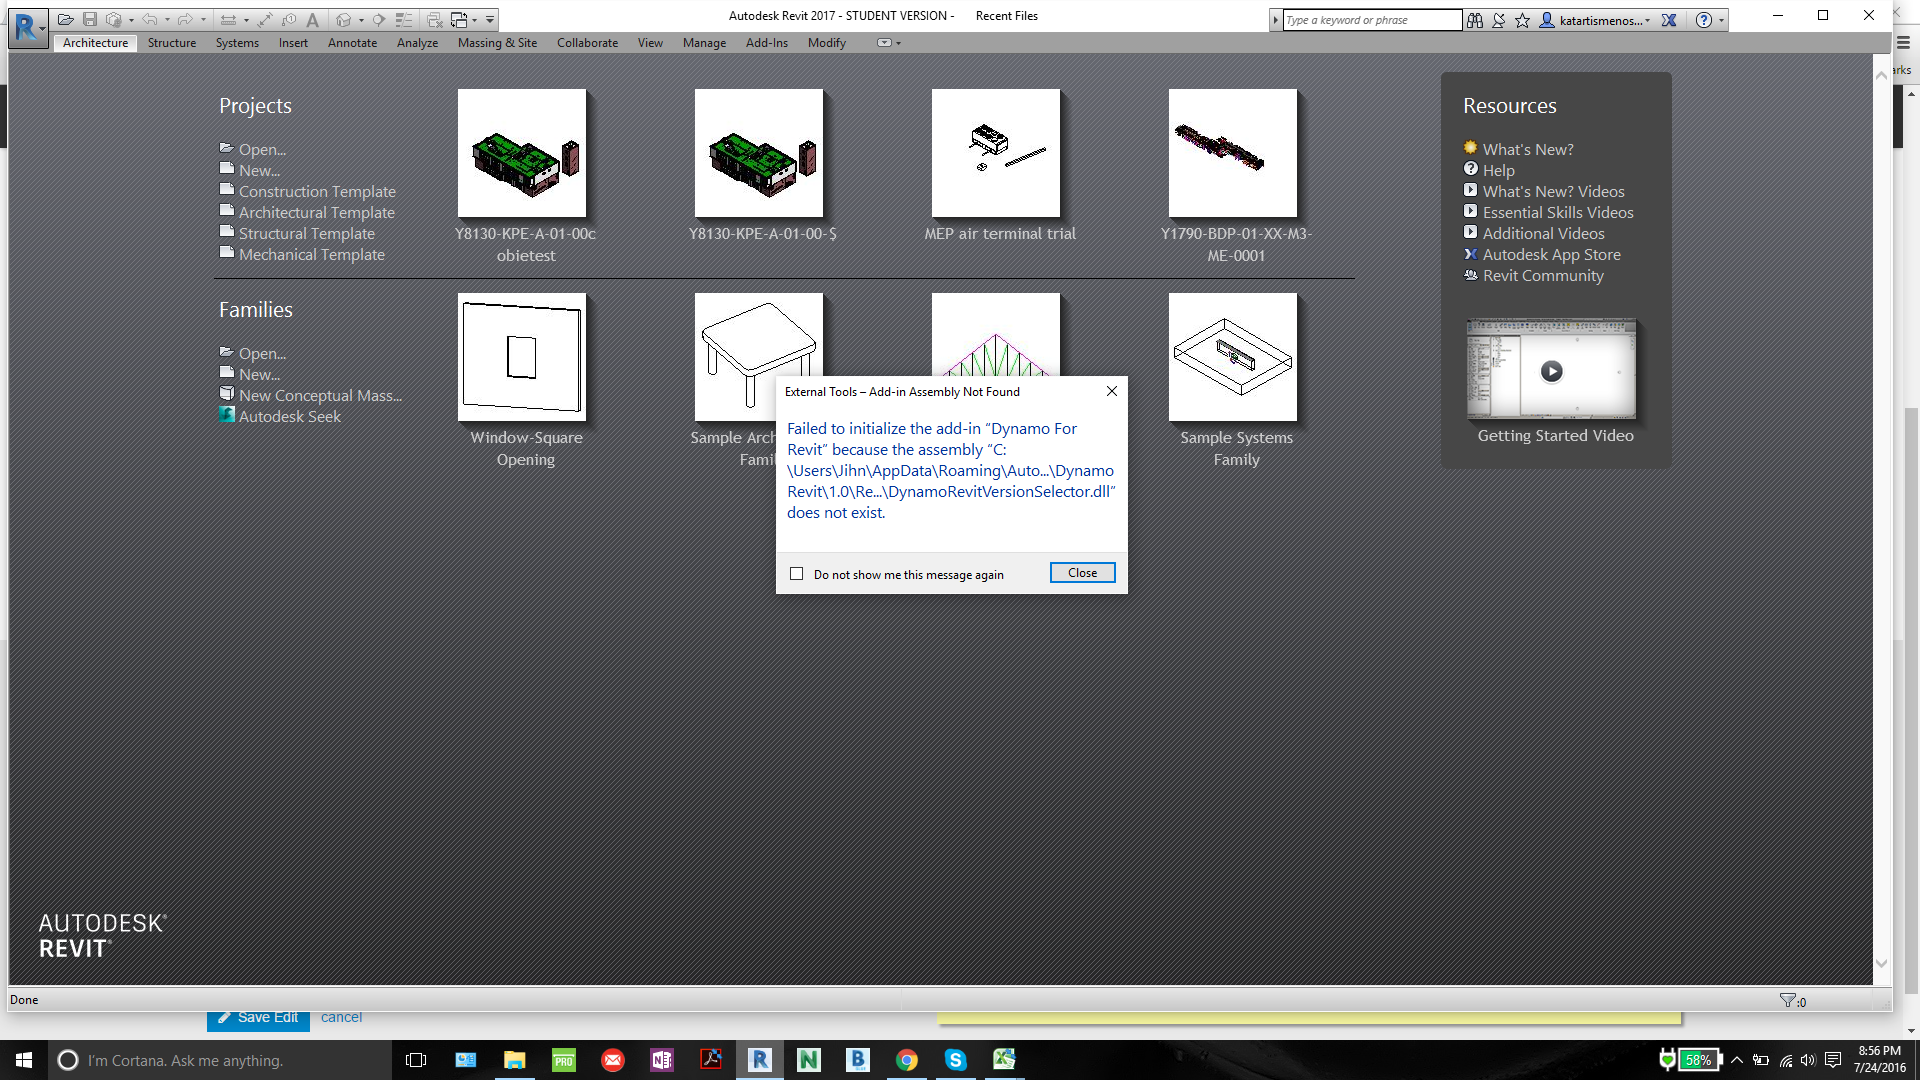Expand Customize Quick Access Toolbar dropdown
1920x1080 pixels.
[490, 19]
